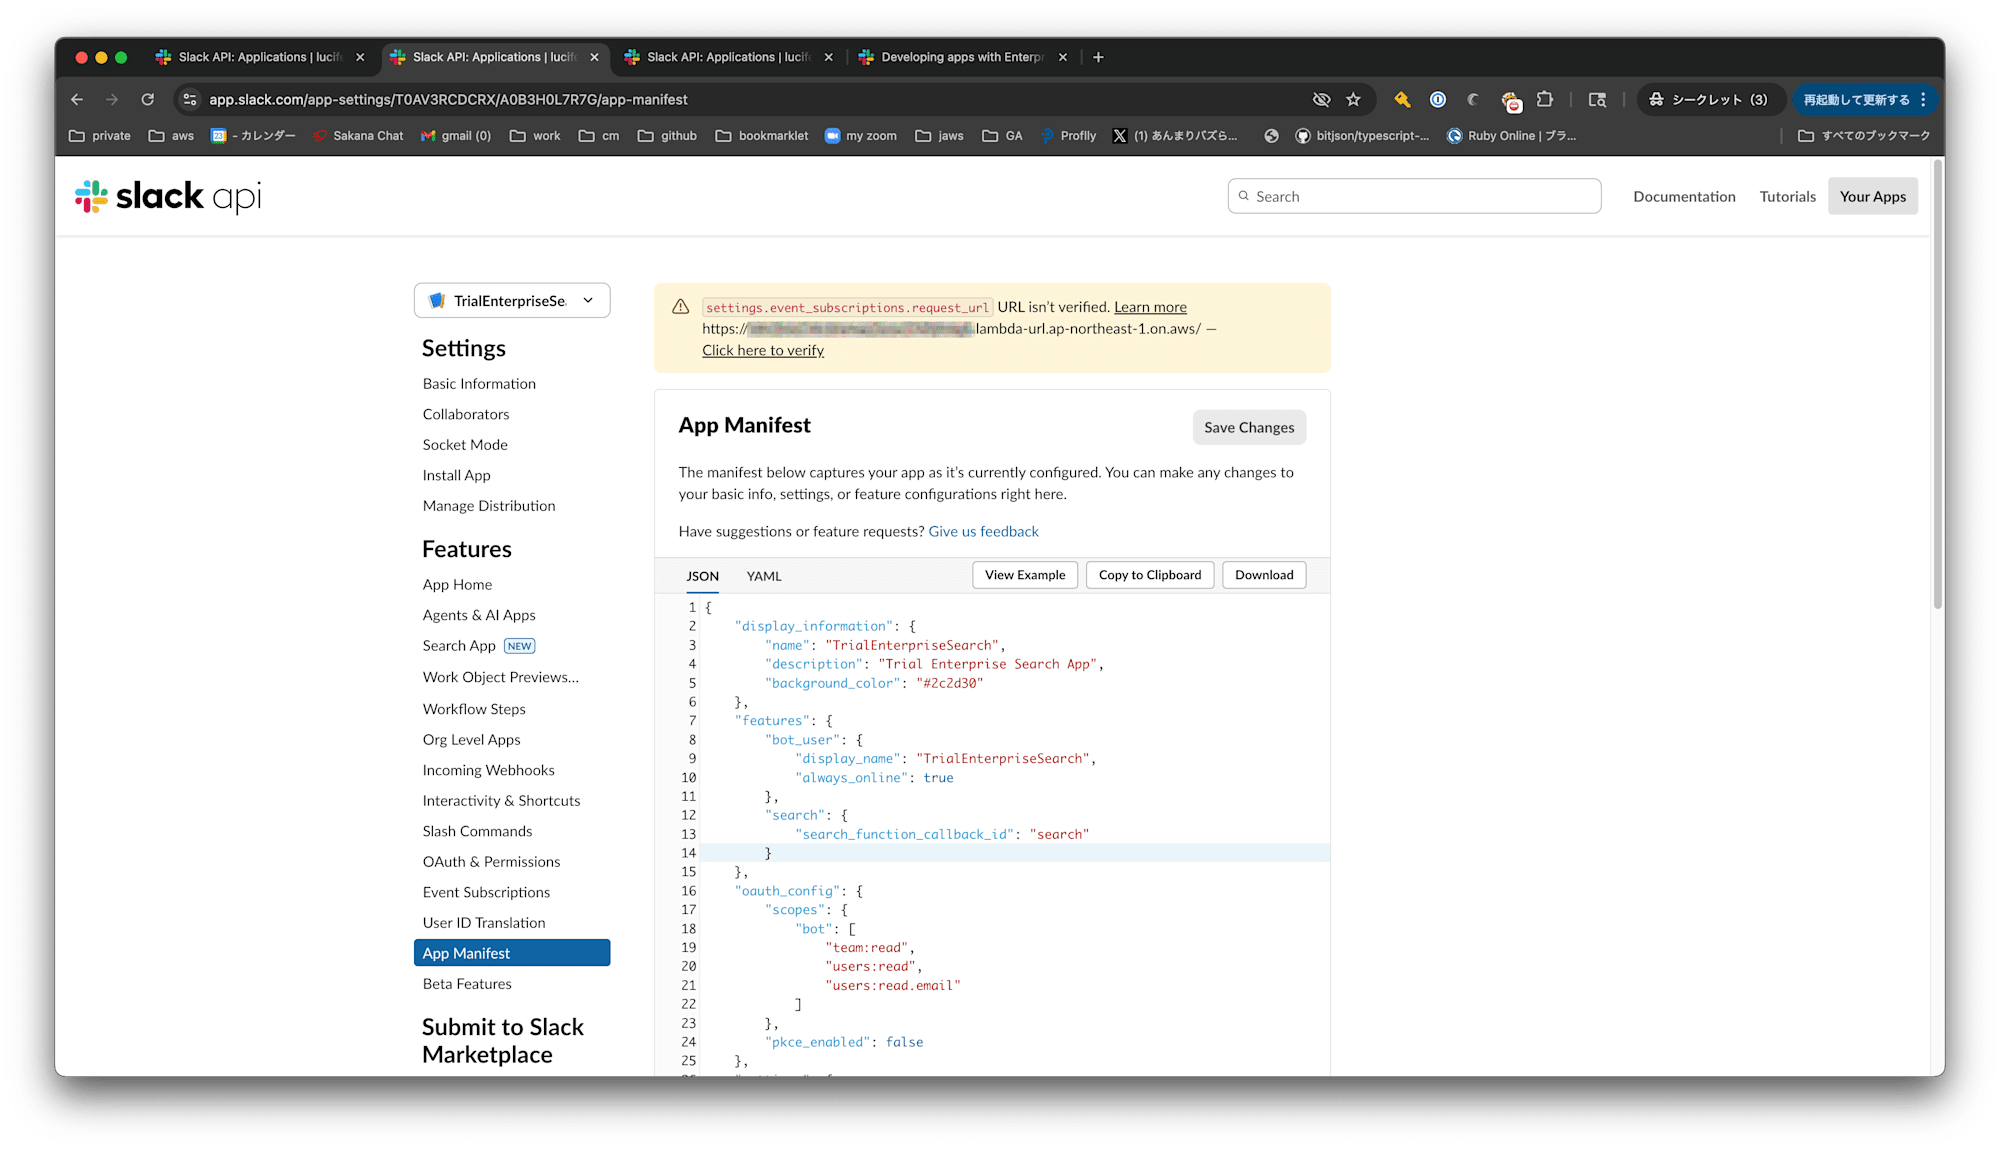Open the Ruby Online bookmark
This screenshot has width=2000, height=1149.
[1511, 136]
